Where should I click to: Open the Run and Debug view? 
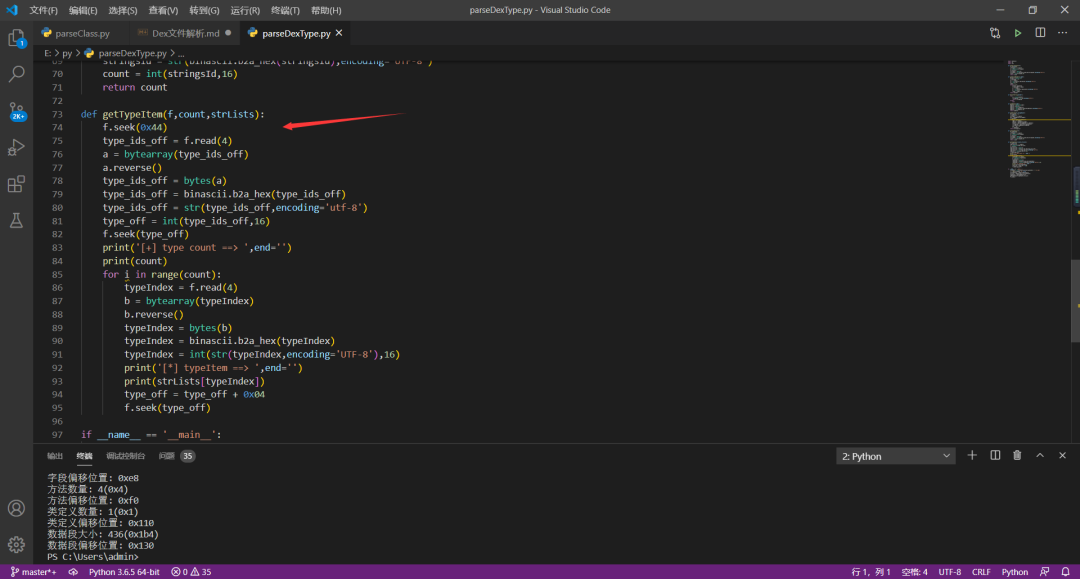click(x=16, y=147)
